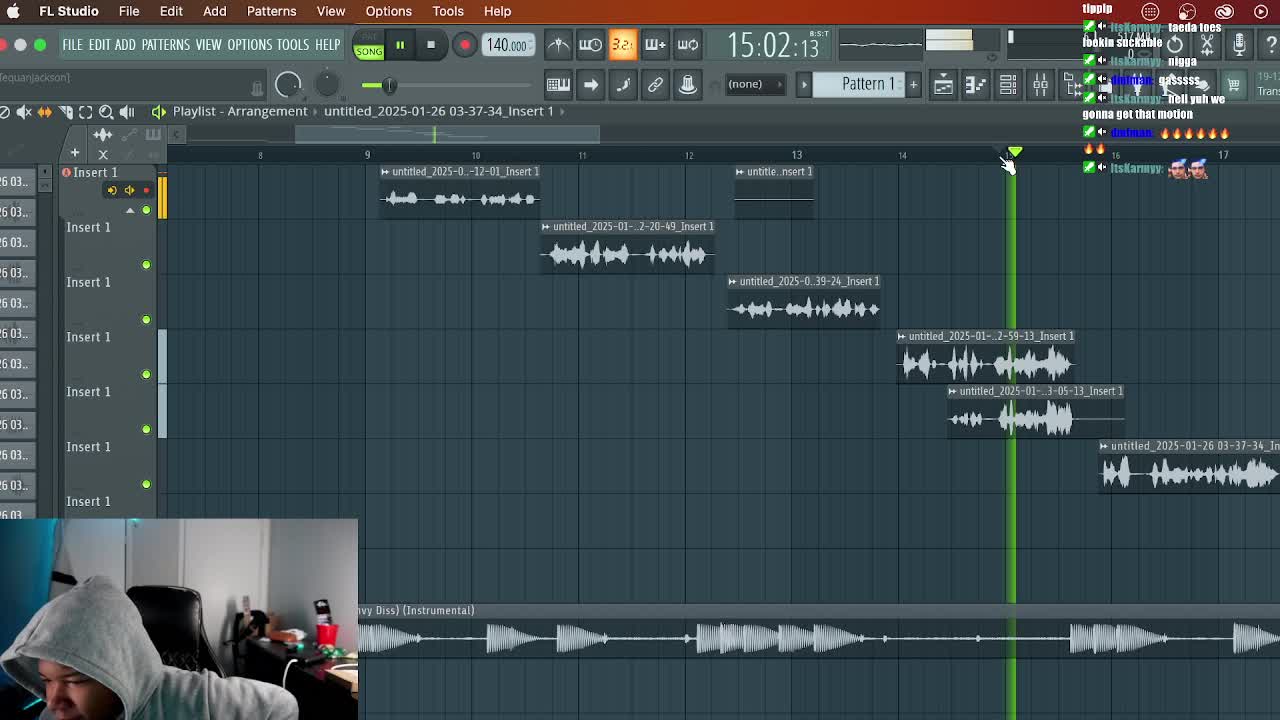Toggle loop recording icon

click(688, 45)
